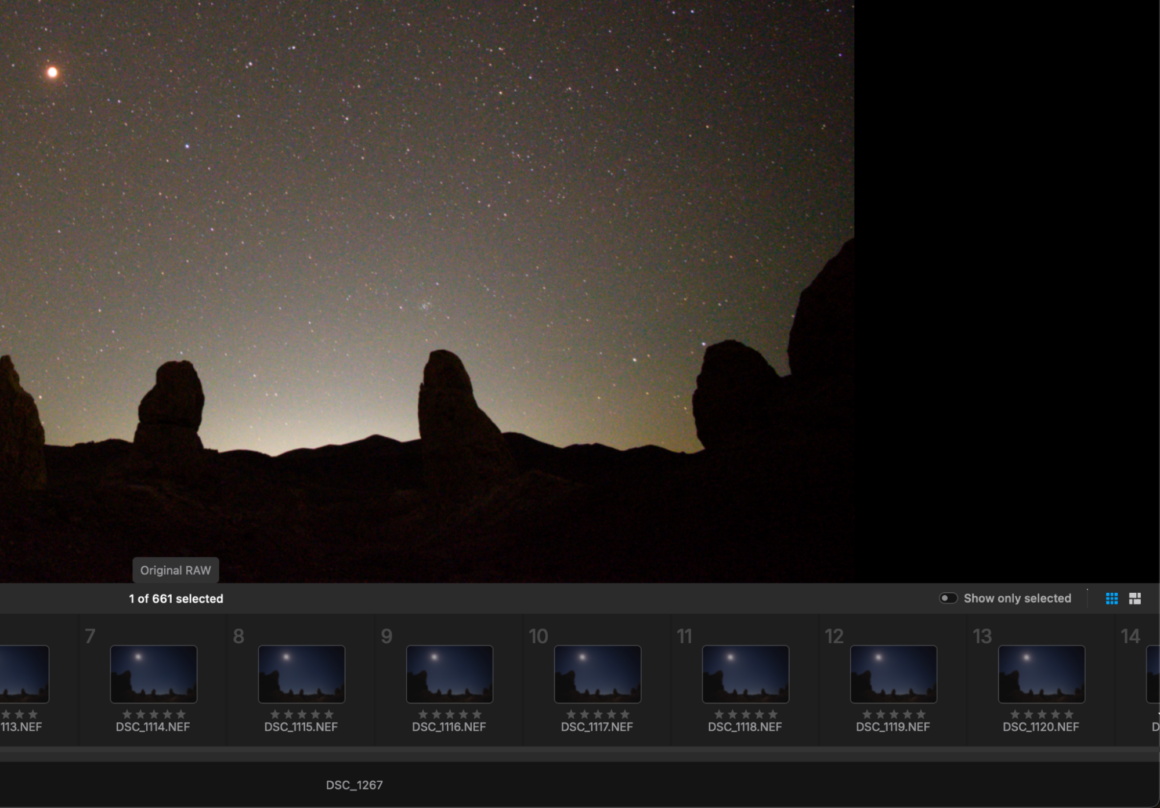
Task: Select the DSC_1114.NEF thumbnail
Action: click(x=153, y=674)
